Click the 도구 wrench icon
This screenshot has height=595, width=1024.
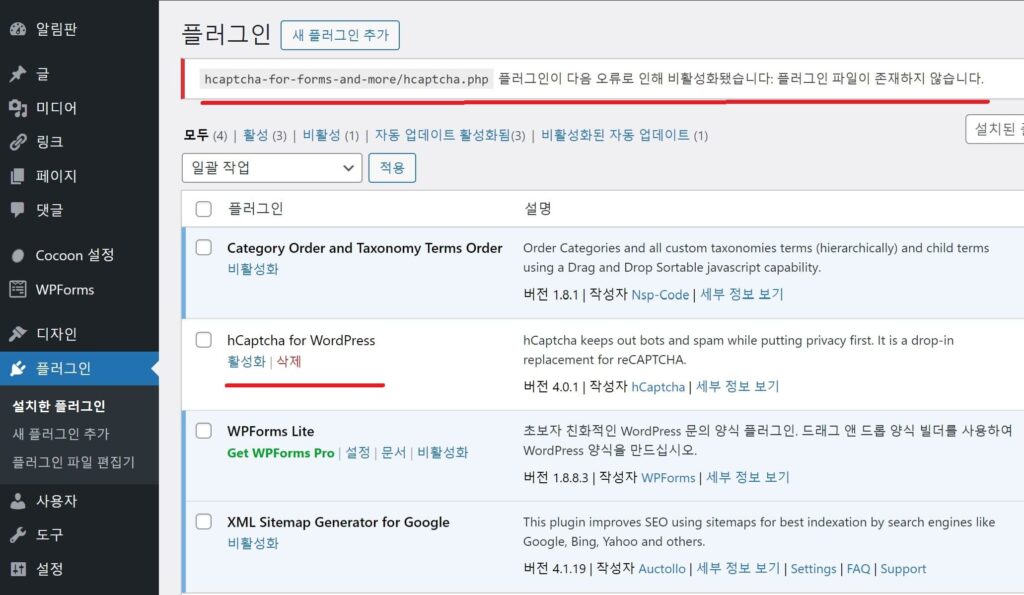point(18,535)
